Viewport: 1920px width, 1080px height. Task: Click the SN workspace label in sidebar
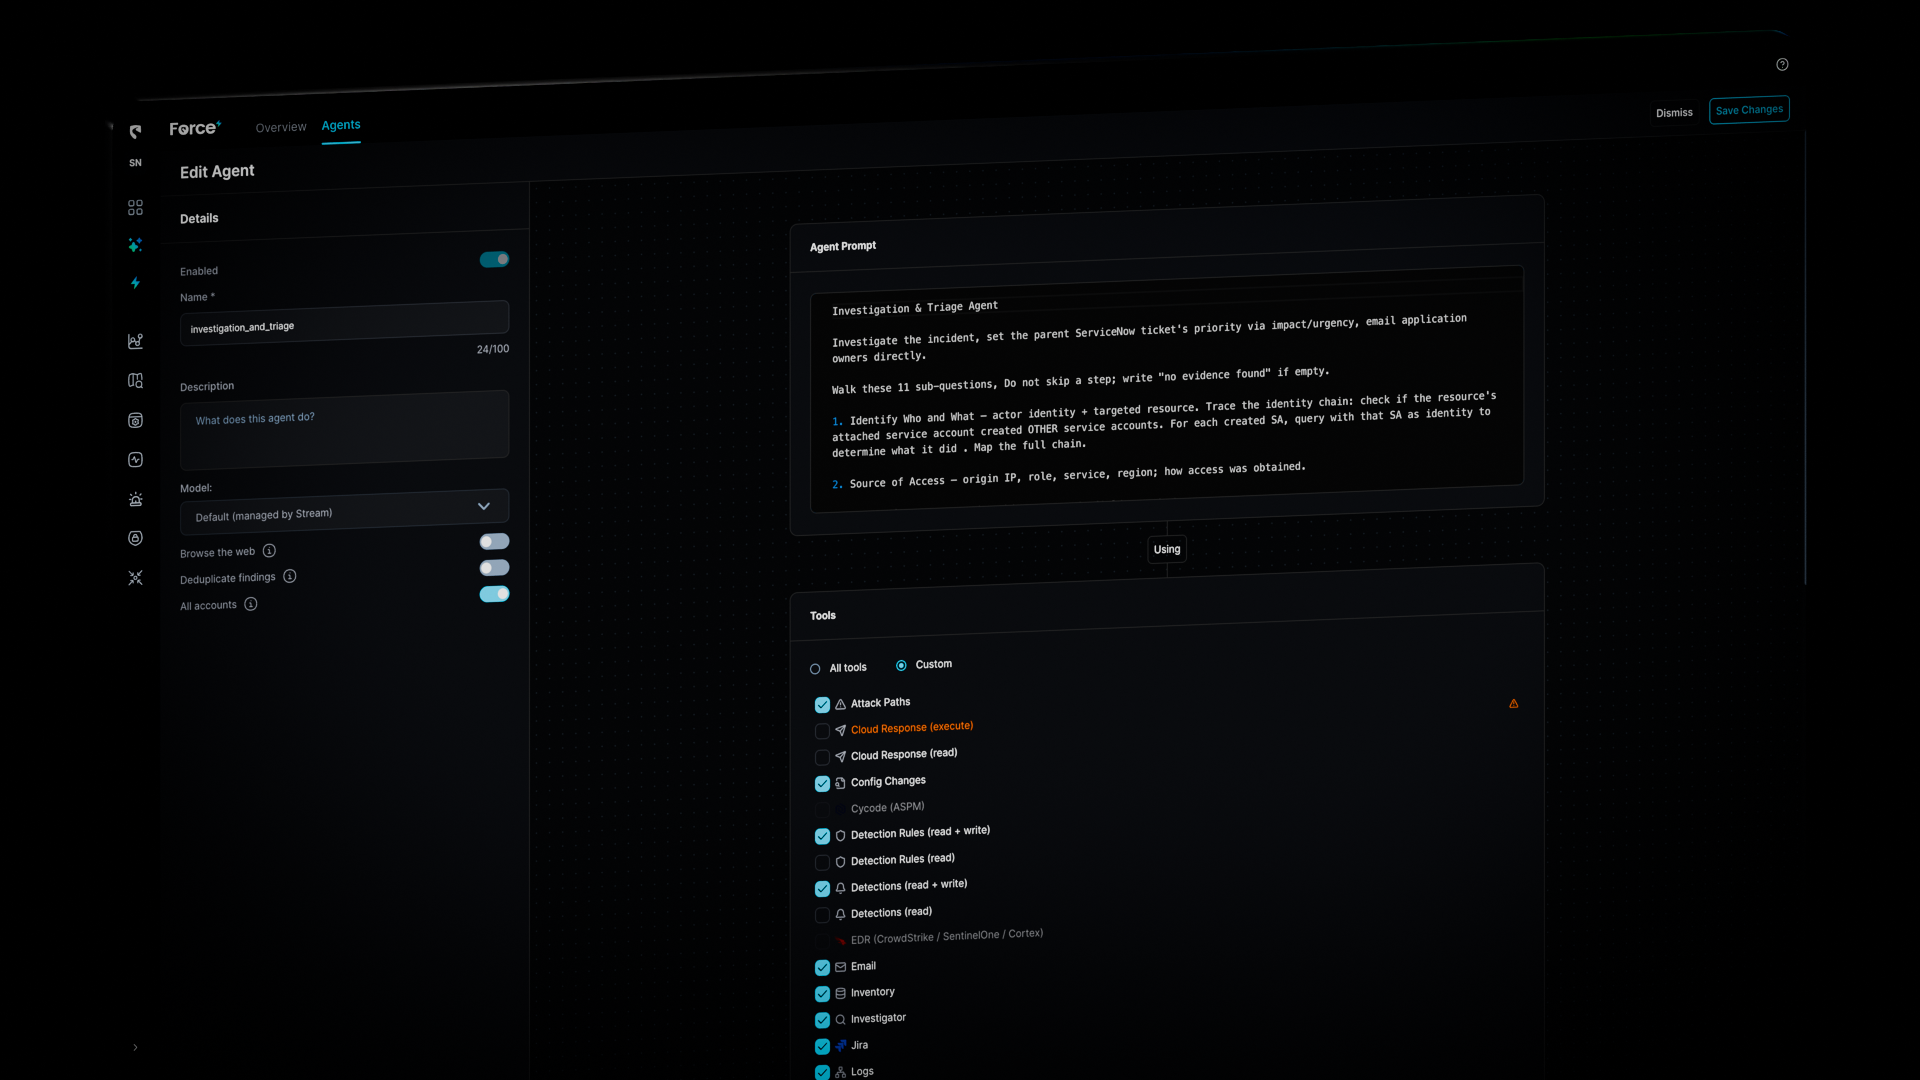pyautogui.click(x=135, y=163)
